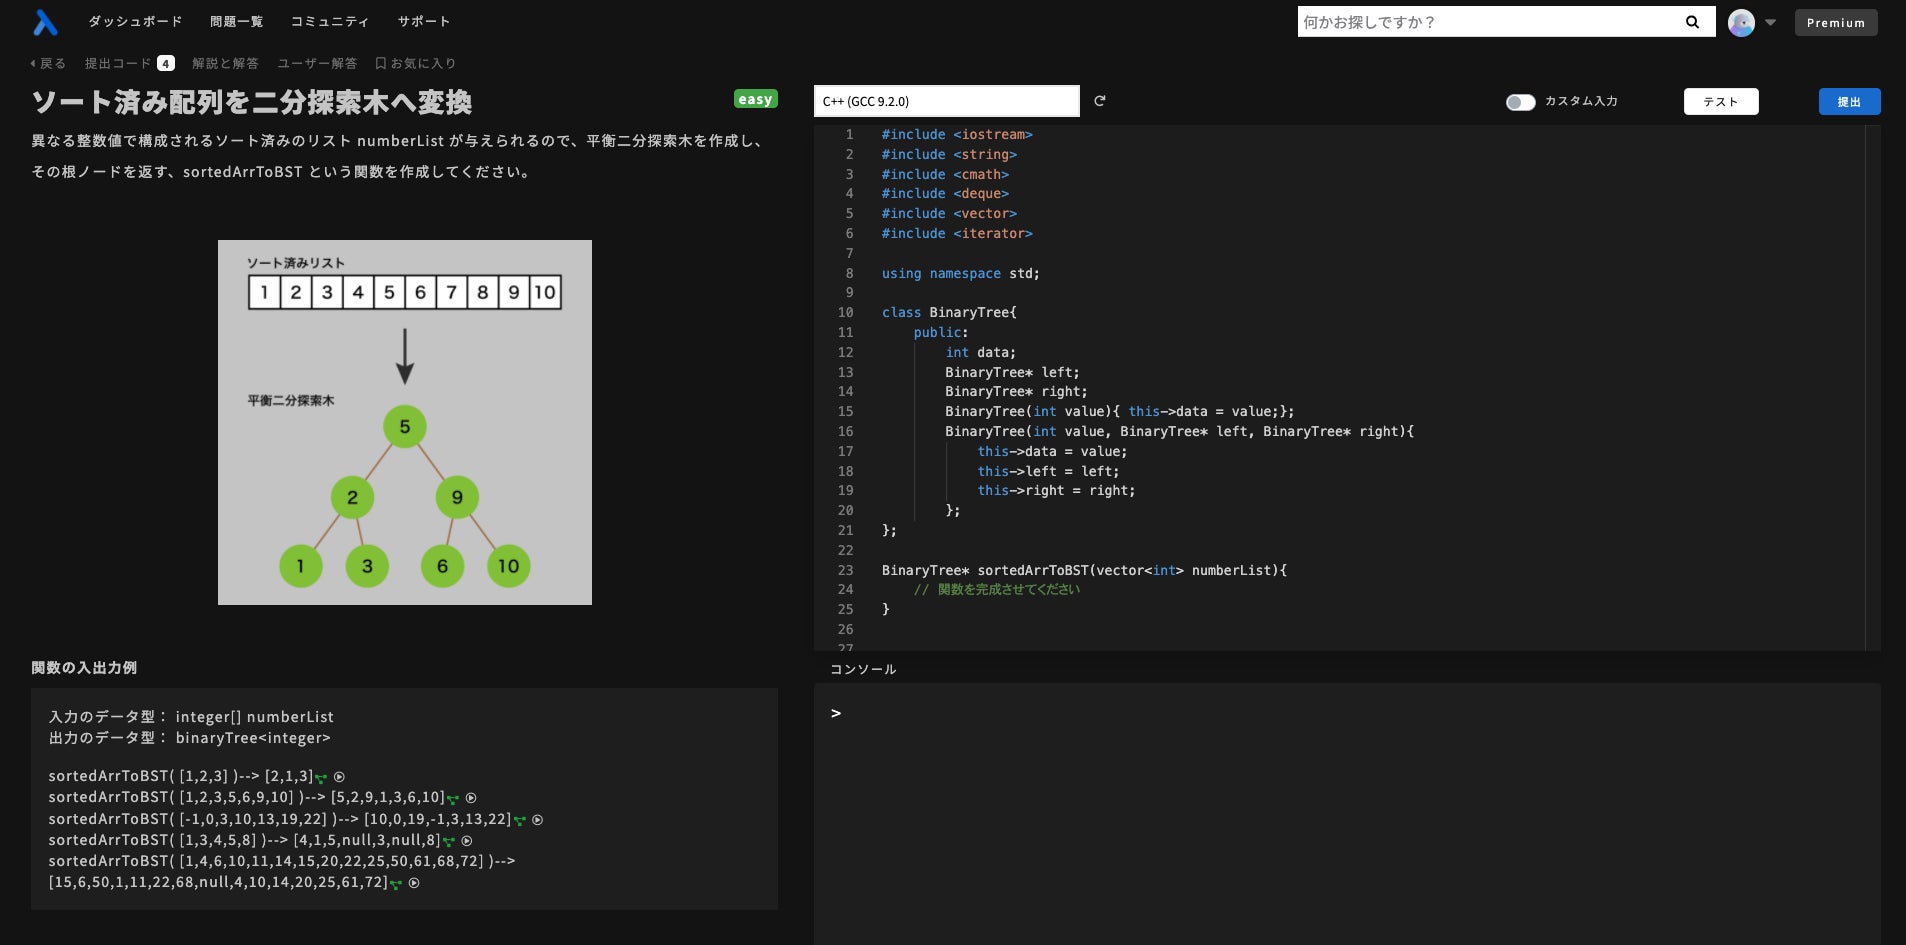The width and height of the screenshot is (1906, 945).
Task: Click play icon after [15,6,50,...] example
Action: pos(414,883)
